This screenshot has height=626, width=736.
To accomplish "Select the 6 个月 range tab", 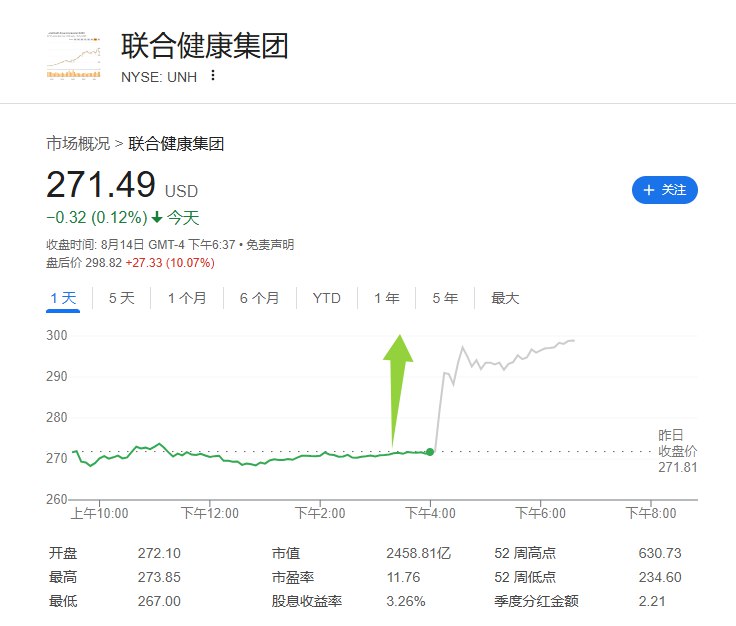I will coord(259,298).
